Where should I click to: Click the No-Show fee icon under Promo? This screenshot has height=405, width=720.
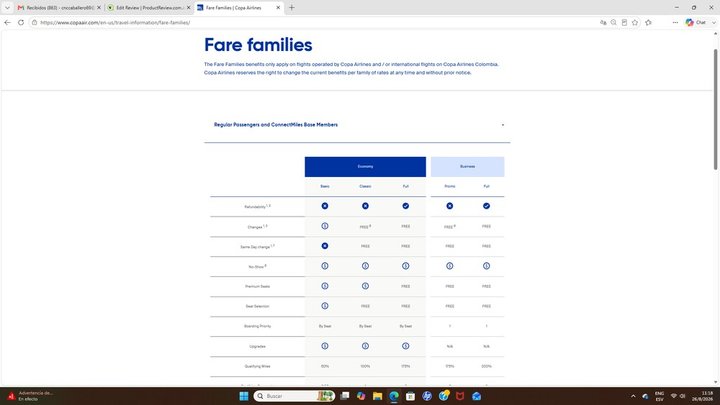tap(450, 266)
